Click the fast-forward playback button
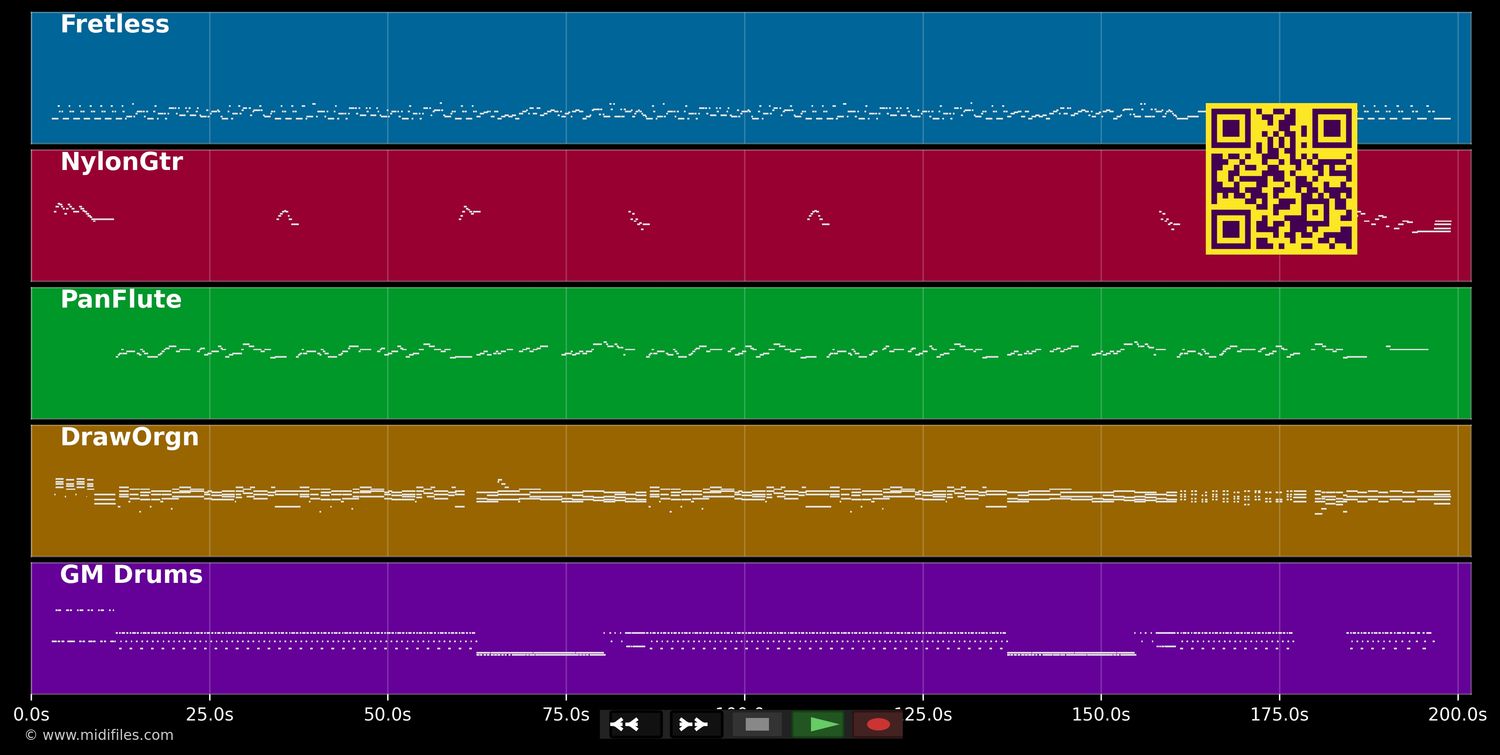Viewport: 1500px width, 755px height. (696, 724)
